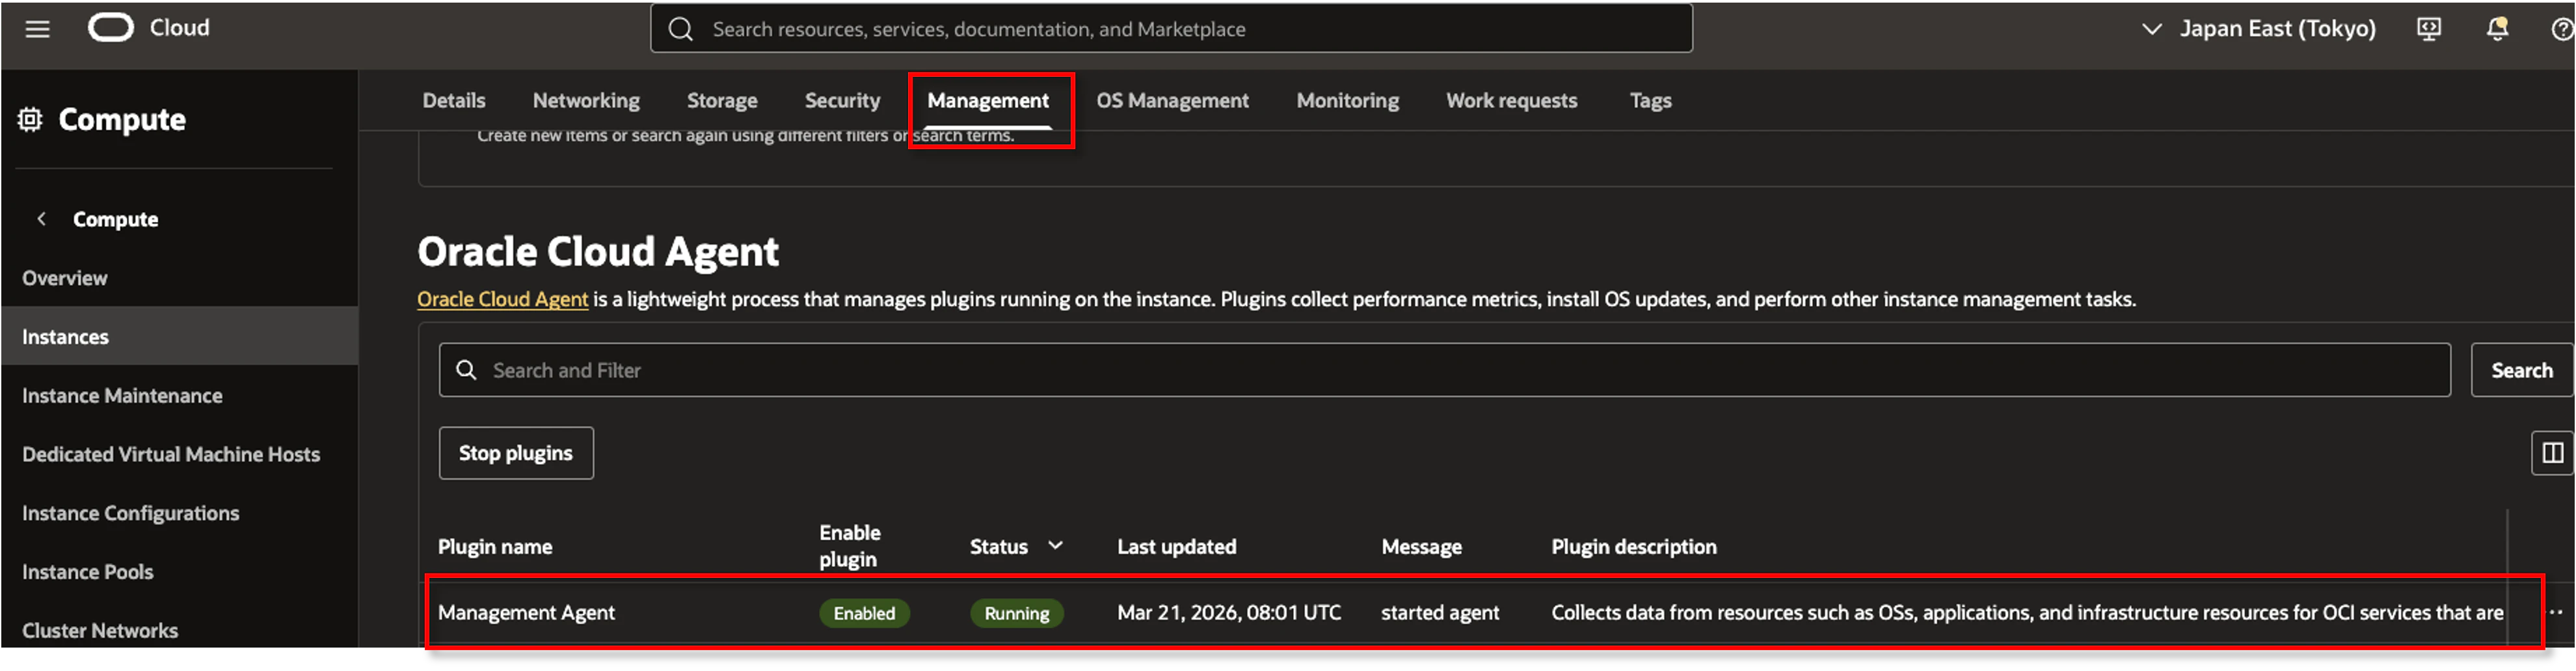The image size is (2576, 671).
Task: Open the help question mark icon
Action: pos(2562,29)
